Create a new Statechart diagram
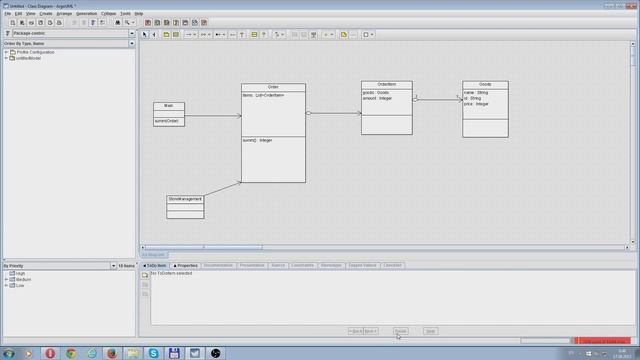Screen dimensions: 640x360 (185, 22)
